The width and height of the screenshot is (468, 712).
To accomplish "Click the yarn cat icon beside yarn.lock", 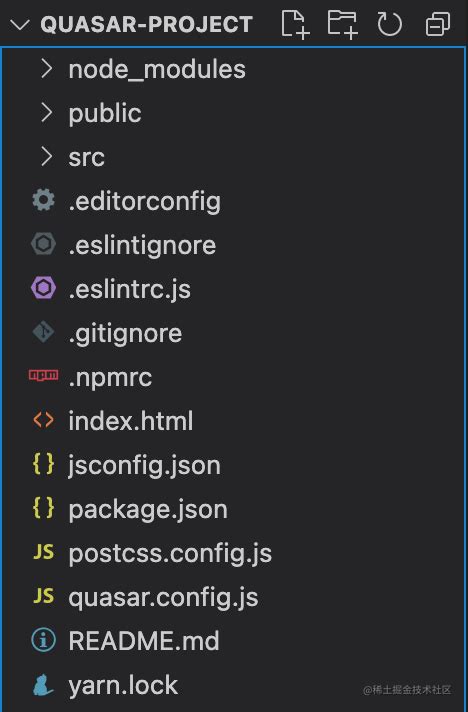I will pos(43,685).
